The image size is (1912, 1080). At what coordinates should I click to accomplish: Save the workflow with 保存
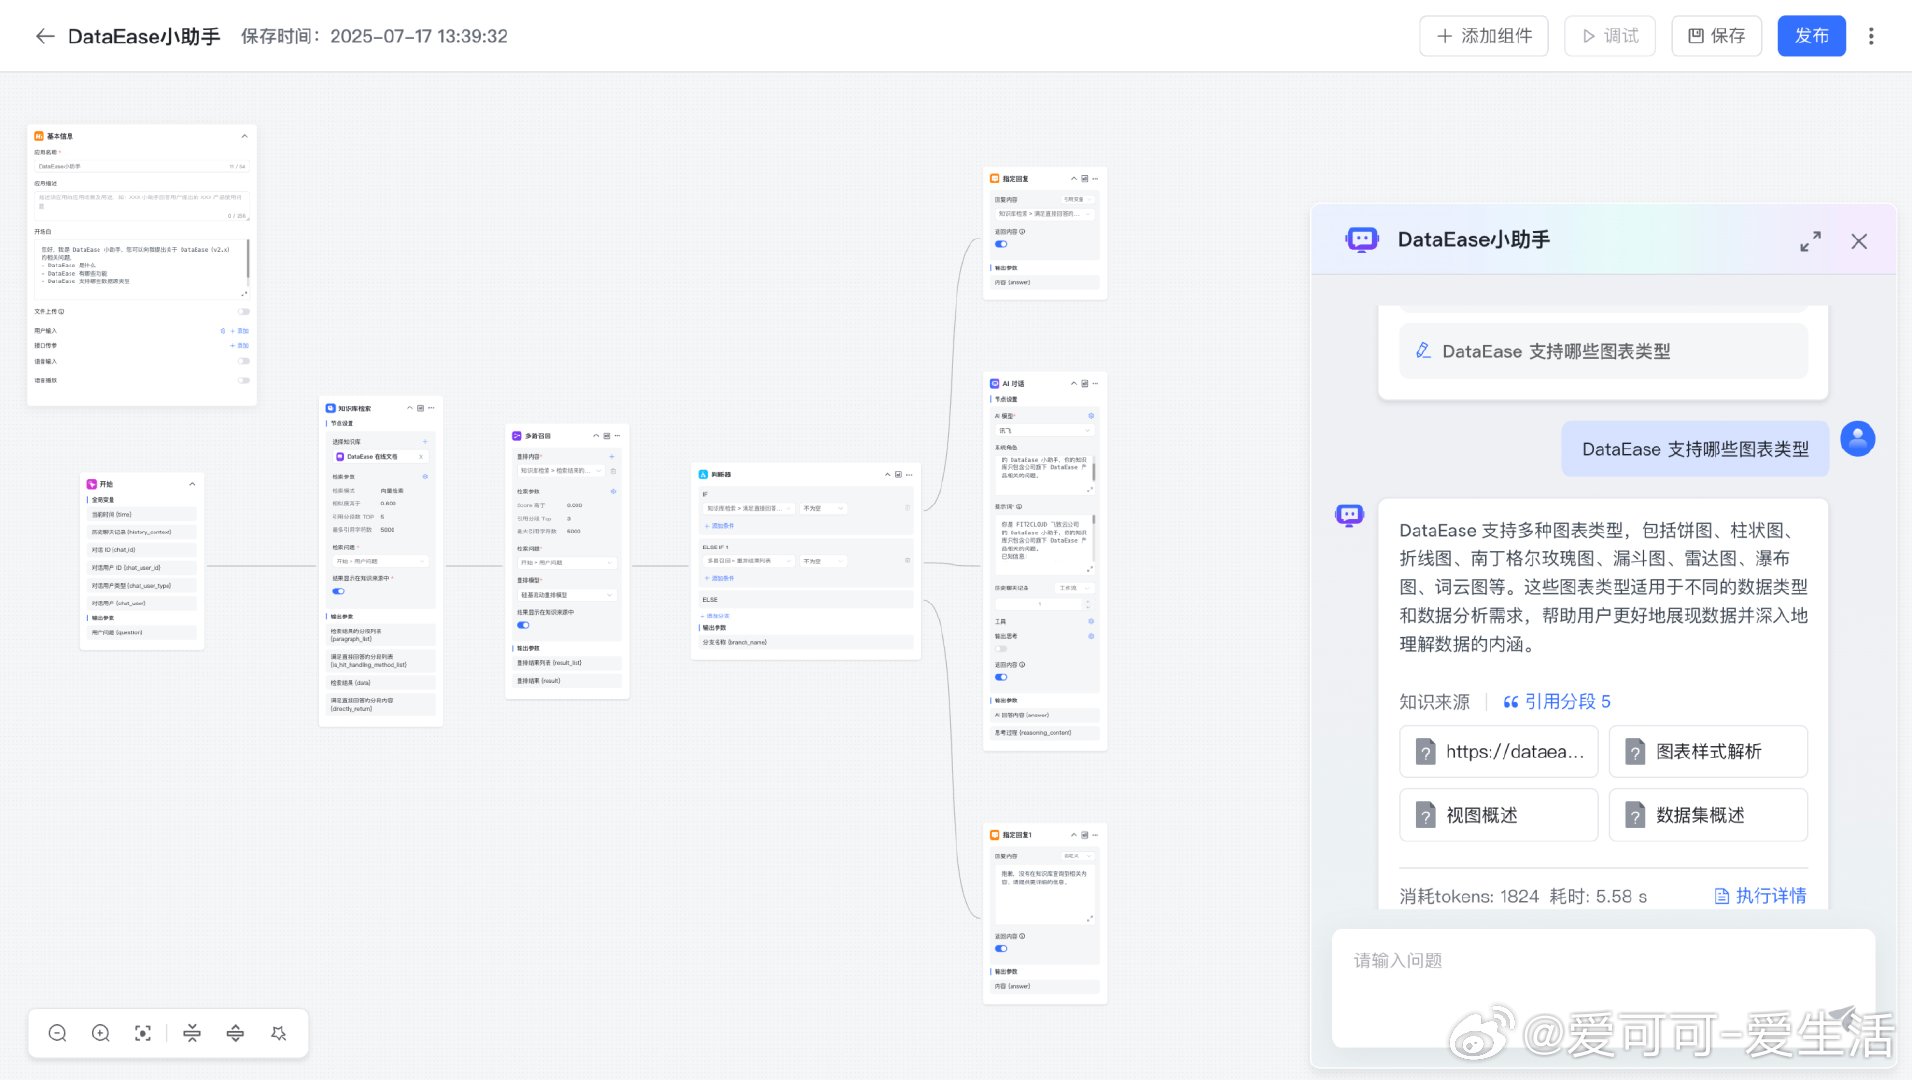pos(1717,36)
